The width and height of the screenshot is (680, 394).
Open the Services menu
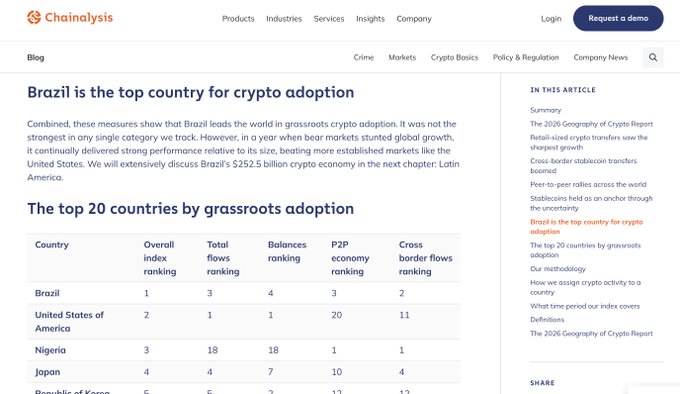(x=329, y=19)
